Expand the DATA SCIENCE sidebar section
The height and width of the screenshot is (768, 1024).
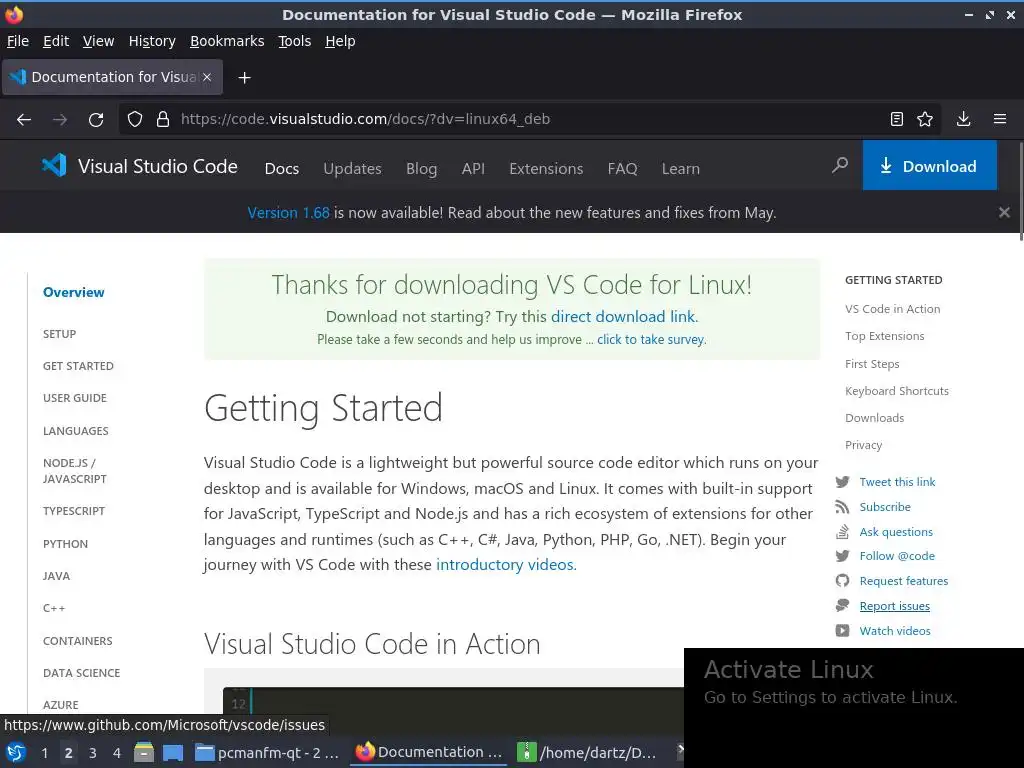coord(82,673)
